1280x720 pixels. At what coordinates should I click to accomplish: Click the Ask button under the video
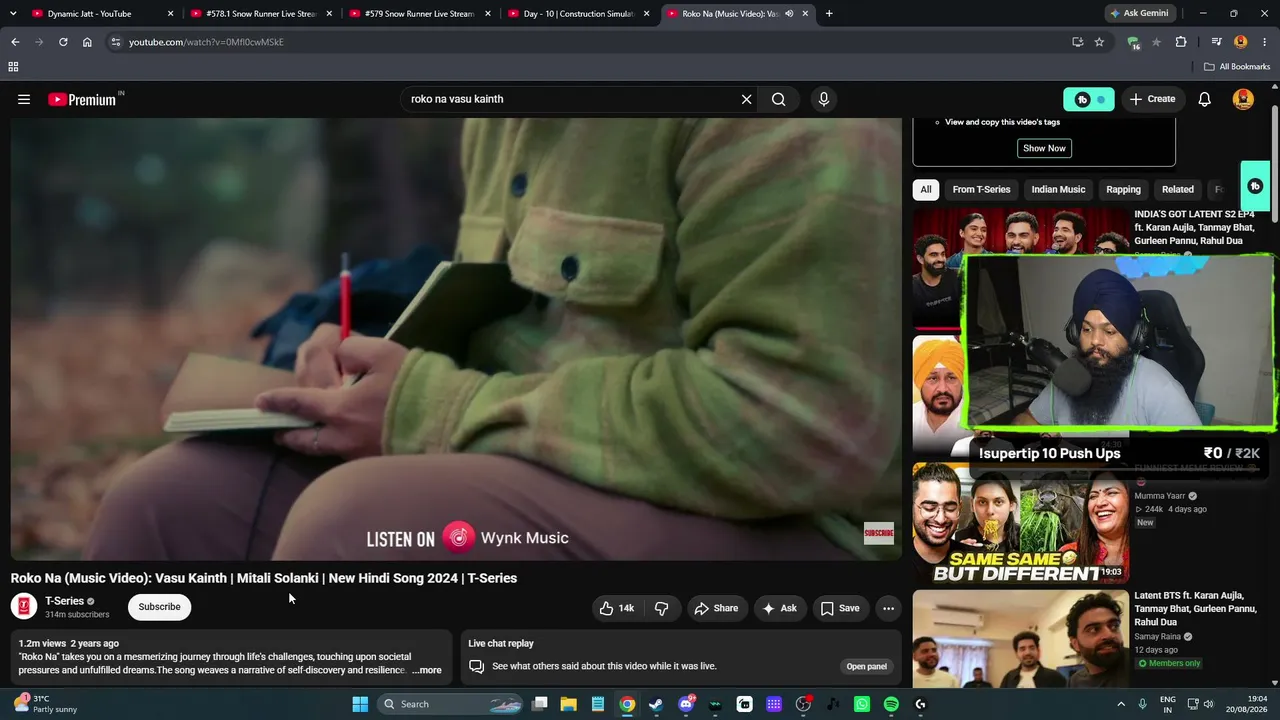point(779,608)
